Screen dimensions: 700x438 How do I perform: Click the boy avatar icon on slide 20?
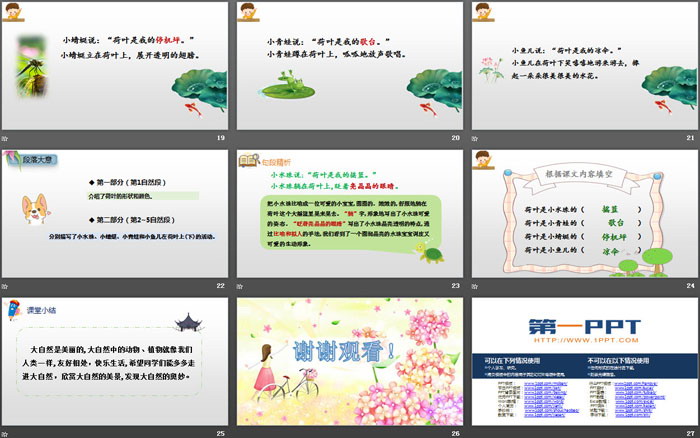coord(248,12)
